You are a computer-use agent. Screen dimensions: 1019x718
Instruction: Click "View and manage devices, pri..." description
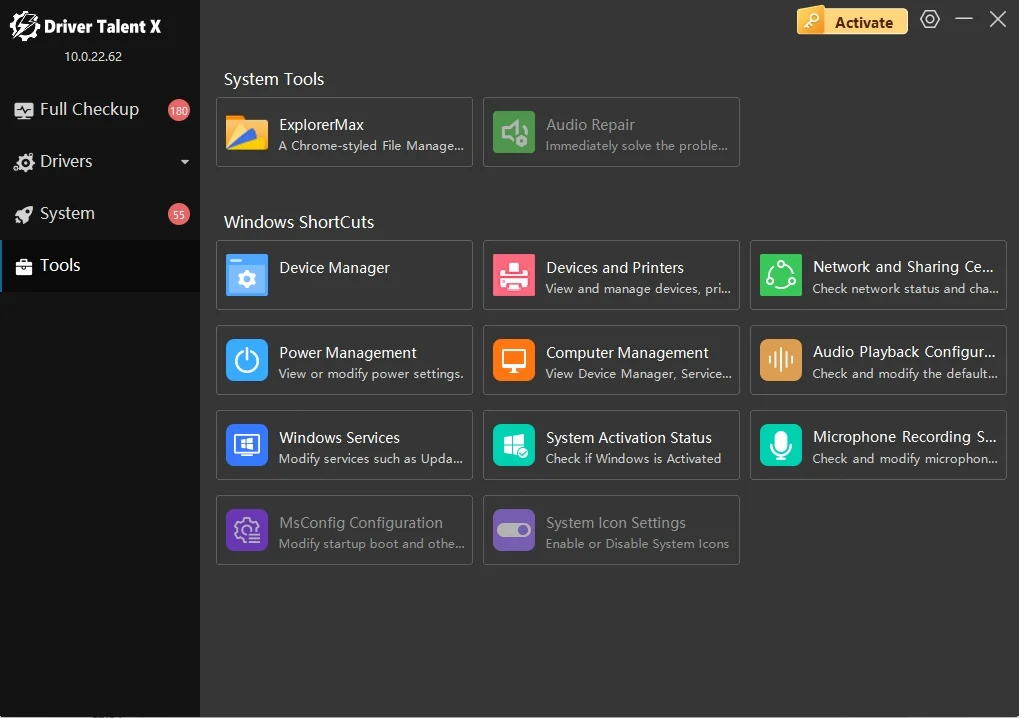638,289
